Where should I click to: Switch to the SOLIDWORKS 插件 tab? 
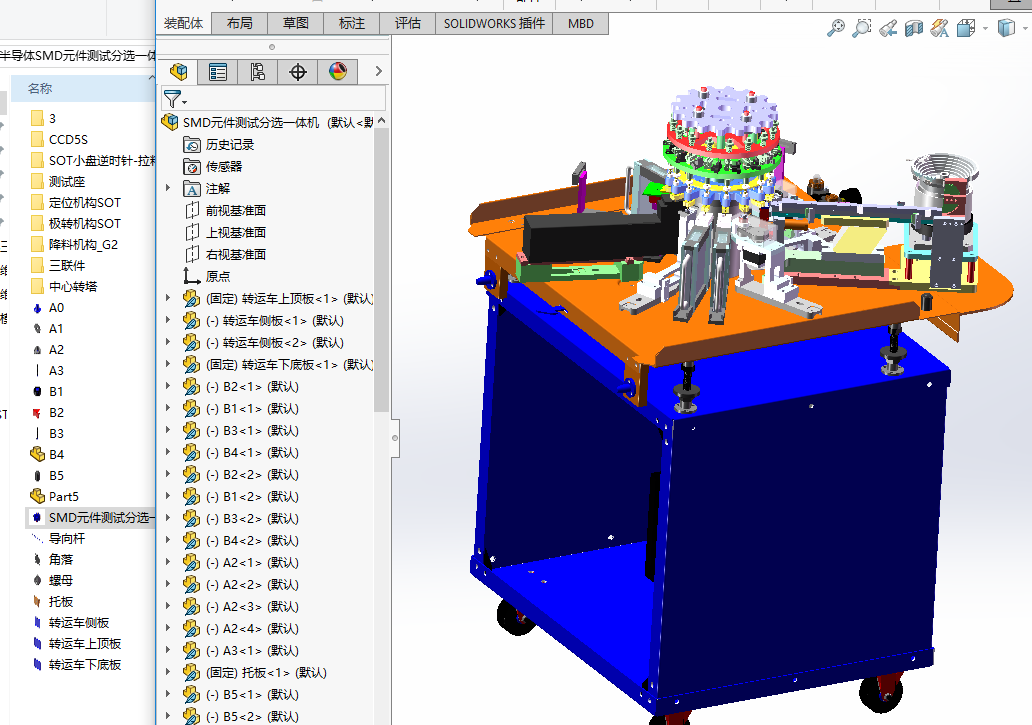[494, 24]
